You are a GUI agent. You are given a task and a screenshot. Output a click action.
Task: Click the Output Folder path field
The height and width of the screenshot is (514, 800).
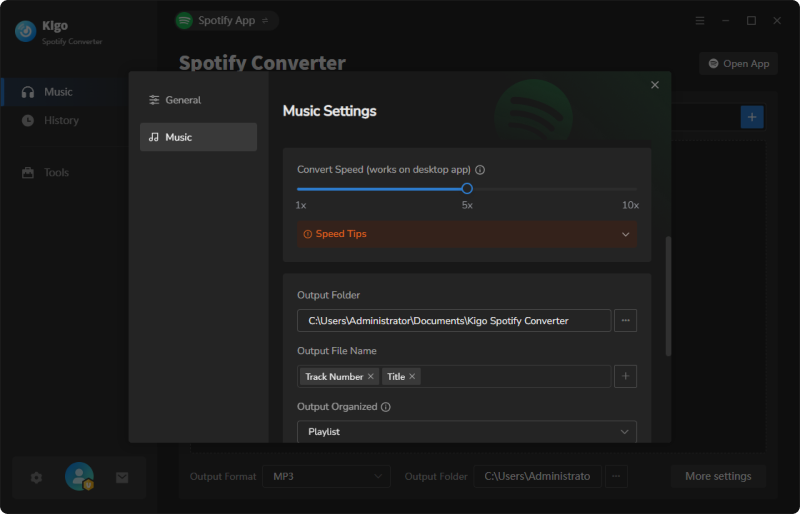click(x=454, y=321)
